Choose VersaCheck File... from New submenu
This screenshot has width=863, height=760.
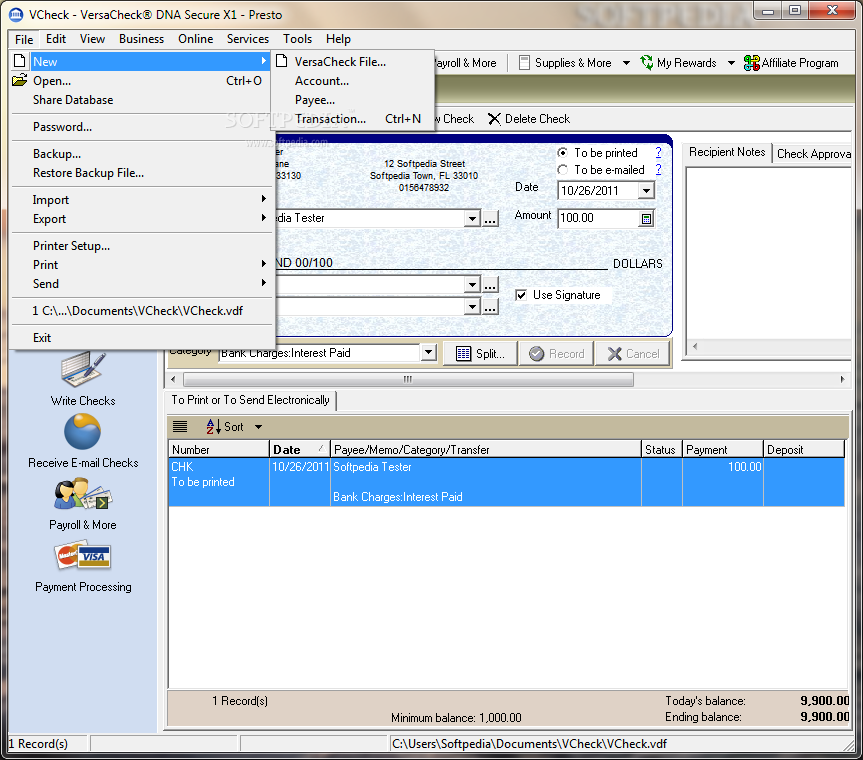(x=352, y=62)
